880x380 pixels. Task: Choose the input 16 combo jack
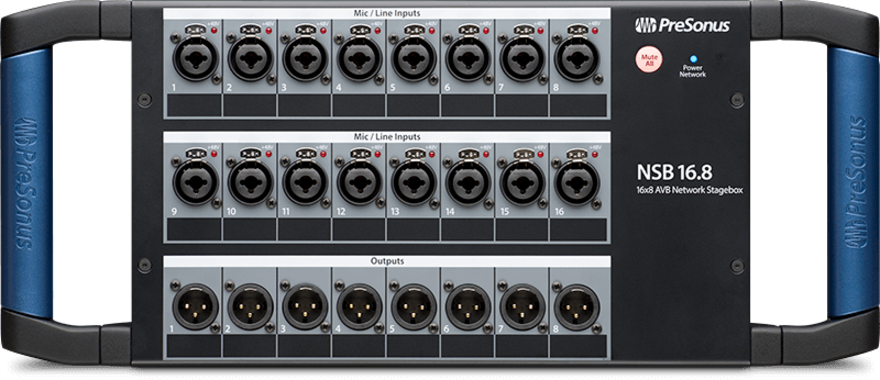(x=577, y=182)
